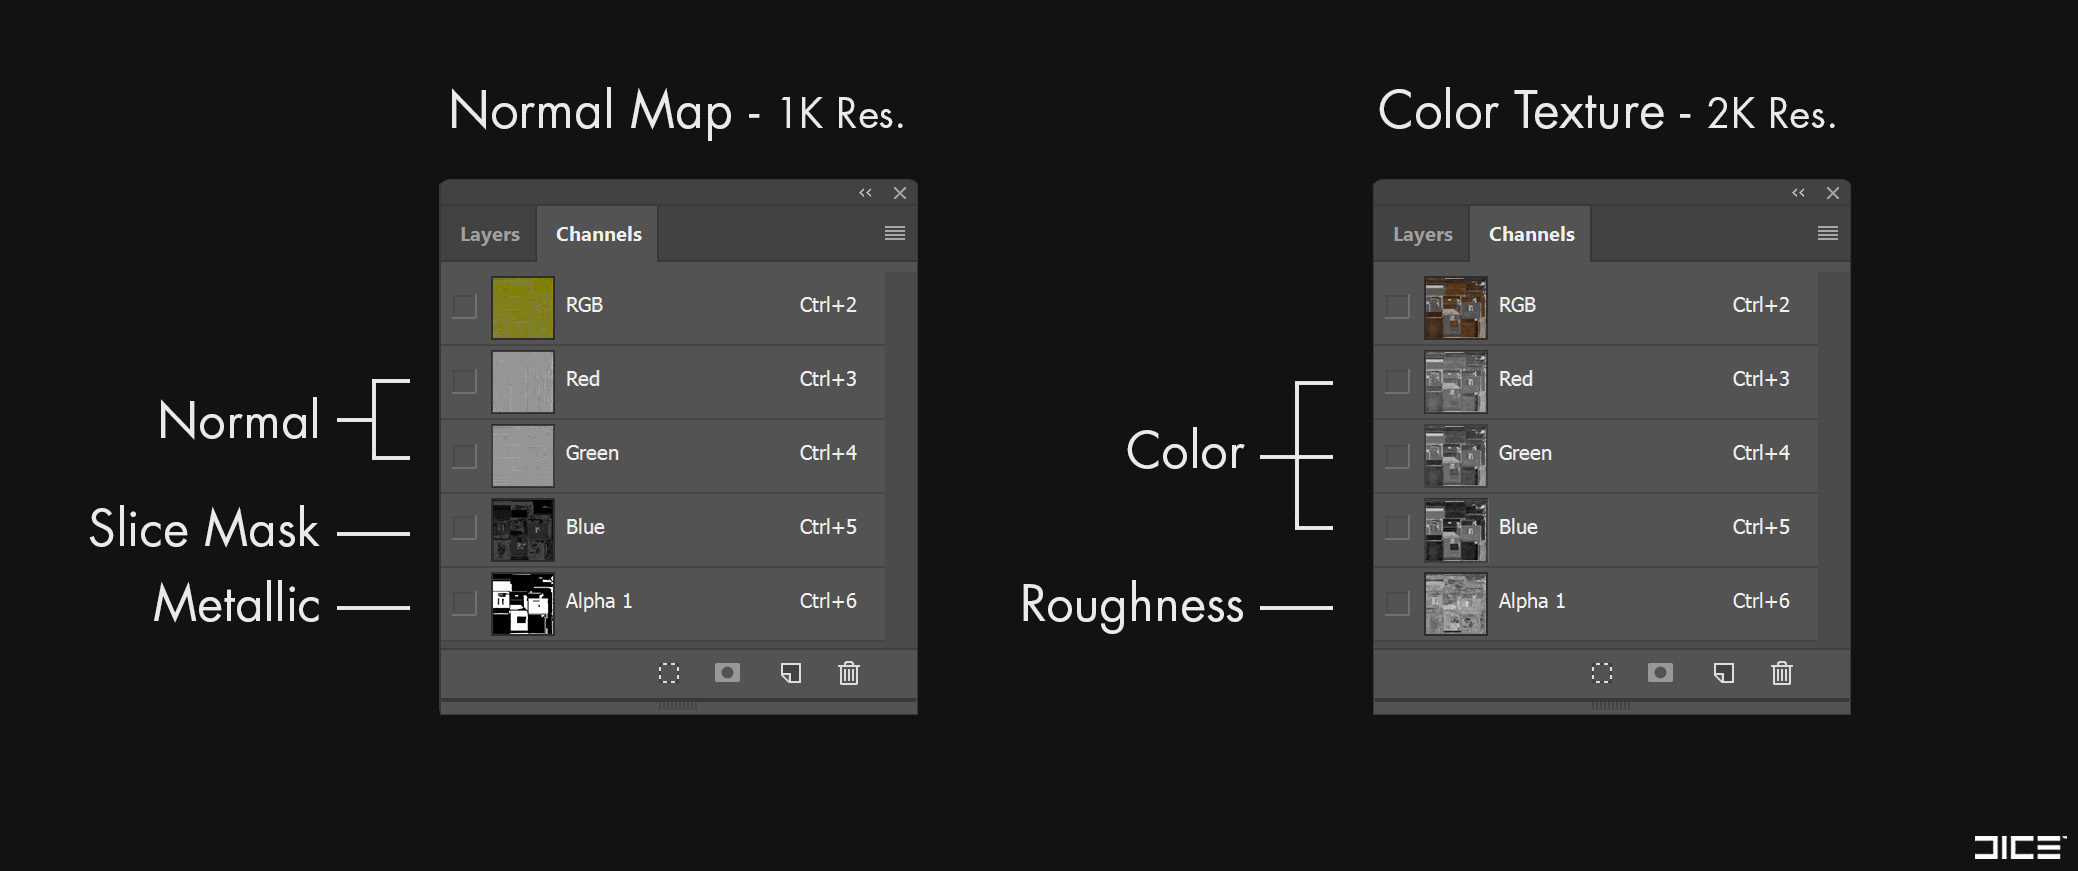Create new channel in Color Texture panel
This screenshot has width=2078, height=871.
pyautogui.click(x=1724, y=673)
